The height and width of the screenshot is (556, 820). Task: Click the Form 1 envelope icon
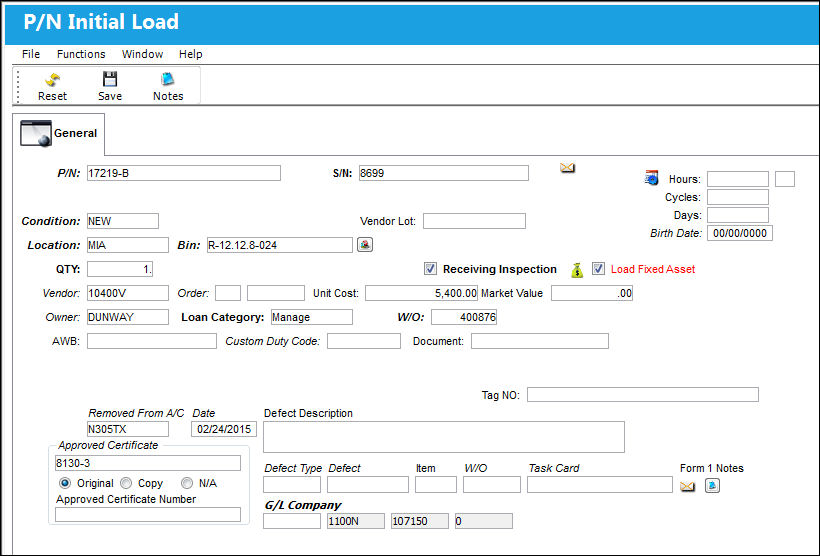pyautogui.click(x=687, y=486)
